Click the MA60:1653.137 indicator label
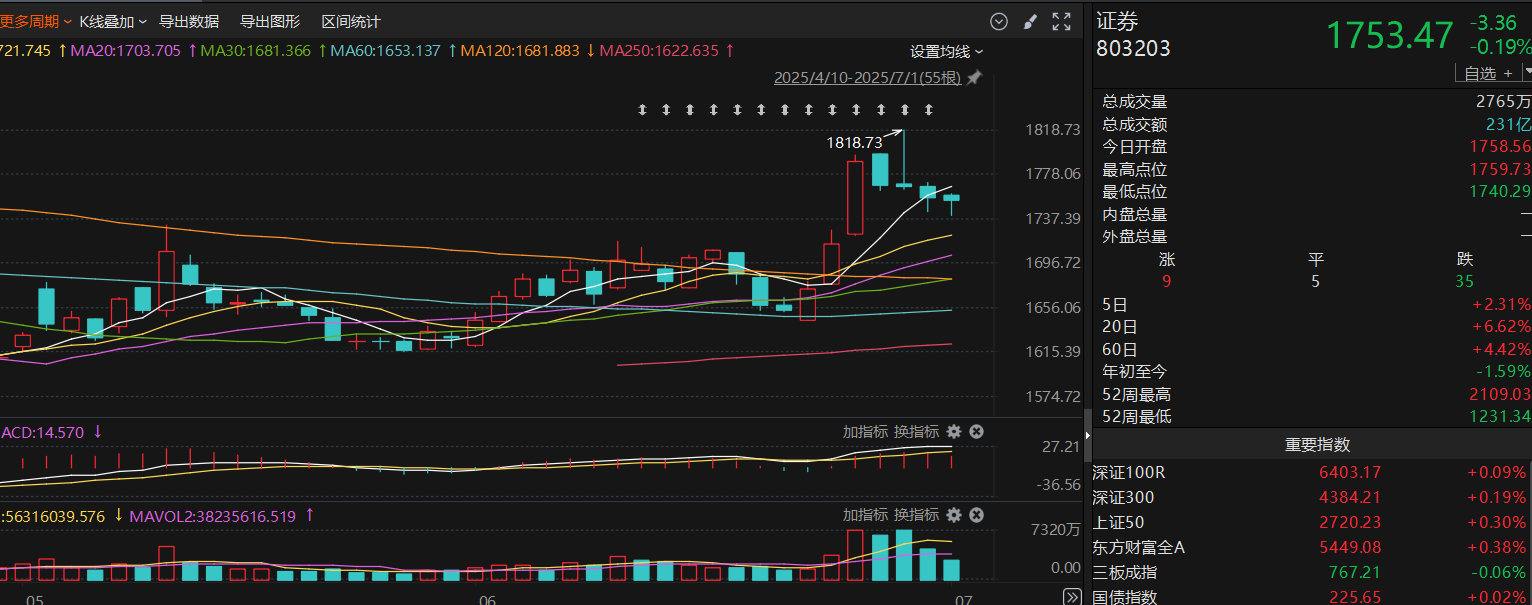1532x605 pixels. pos(386,50)
